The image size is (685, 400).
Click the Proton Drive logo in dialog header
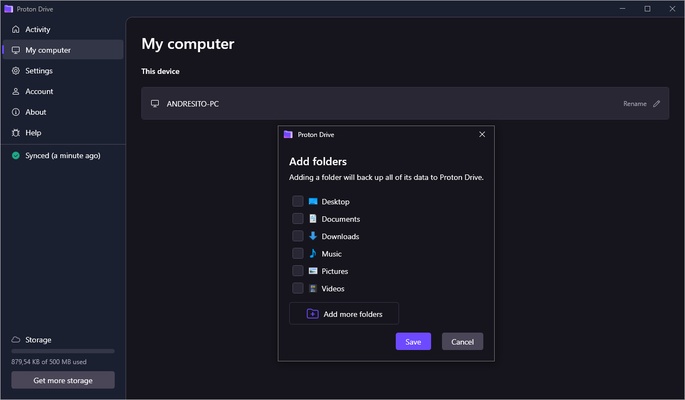[288, 134]
